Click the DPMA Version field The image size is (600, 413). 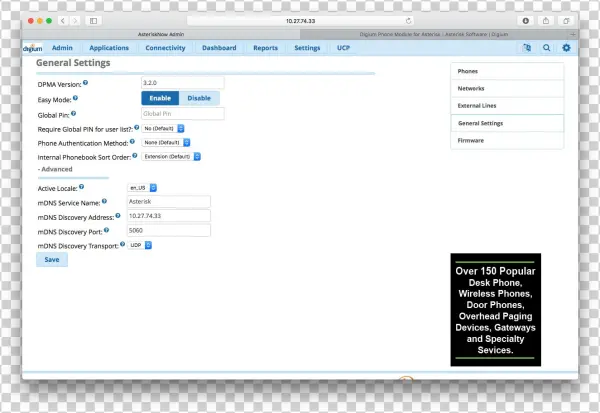pyautogui.click(x=183, y=83)
